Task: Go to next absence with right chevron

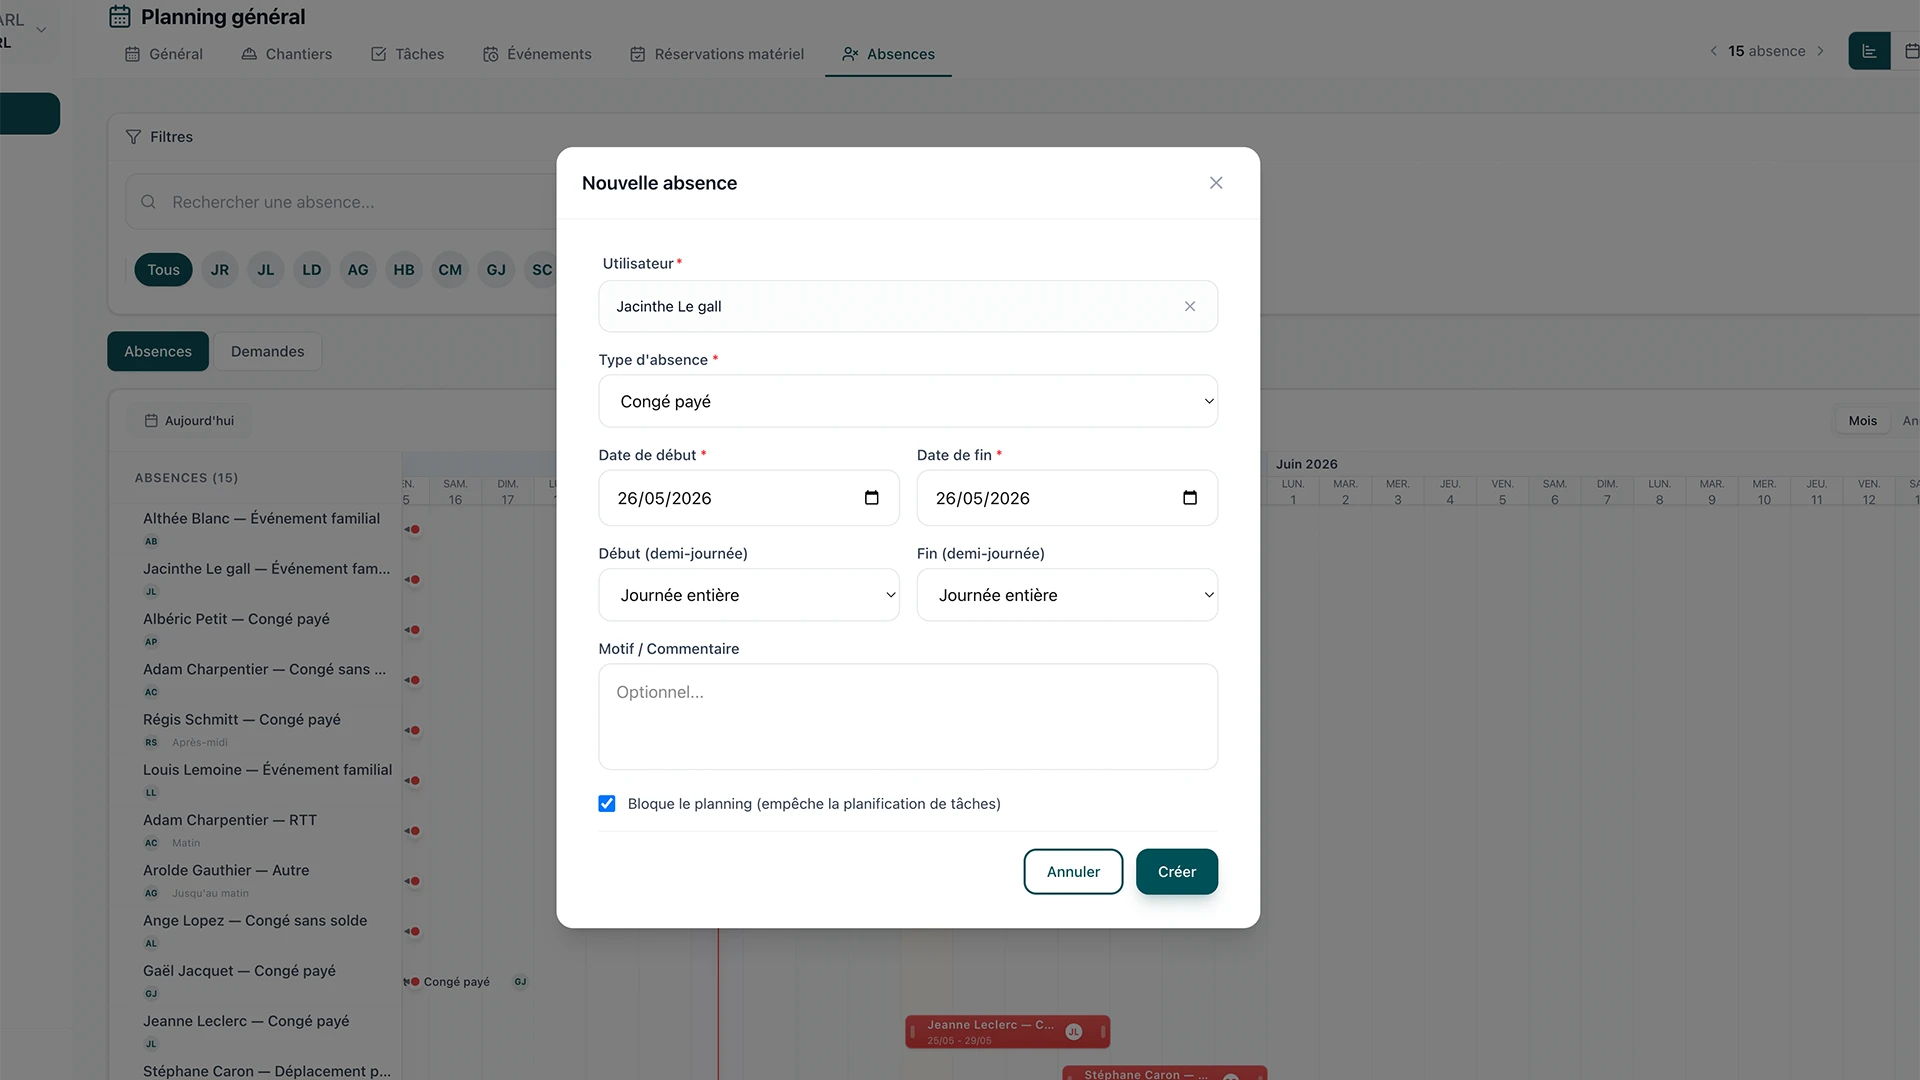Action: (1820, 51)
